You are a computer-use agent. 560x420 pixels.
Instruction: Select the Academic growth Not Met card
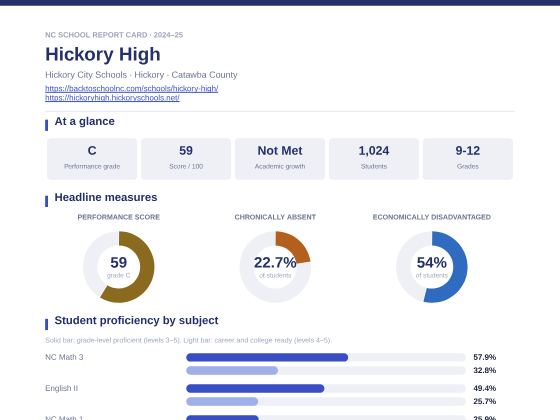pyautogui.click(x=280, y=159)
